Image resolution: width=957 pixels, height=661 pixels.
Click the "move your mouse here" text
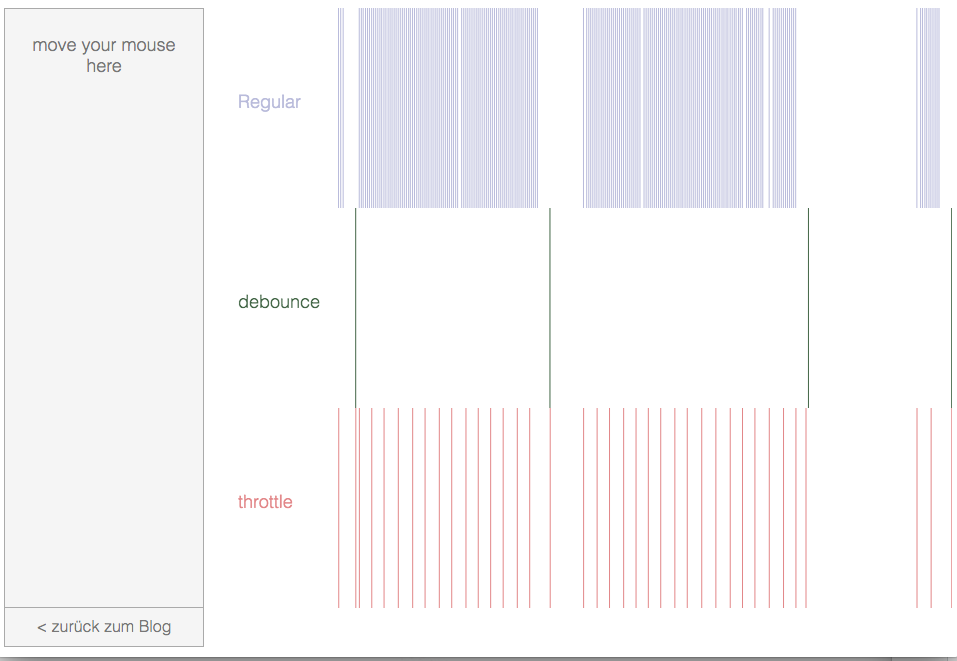pos(104,56)
